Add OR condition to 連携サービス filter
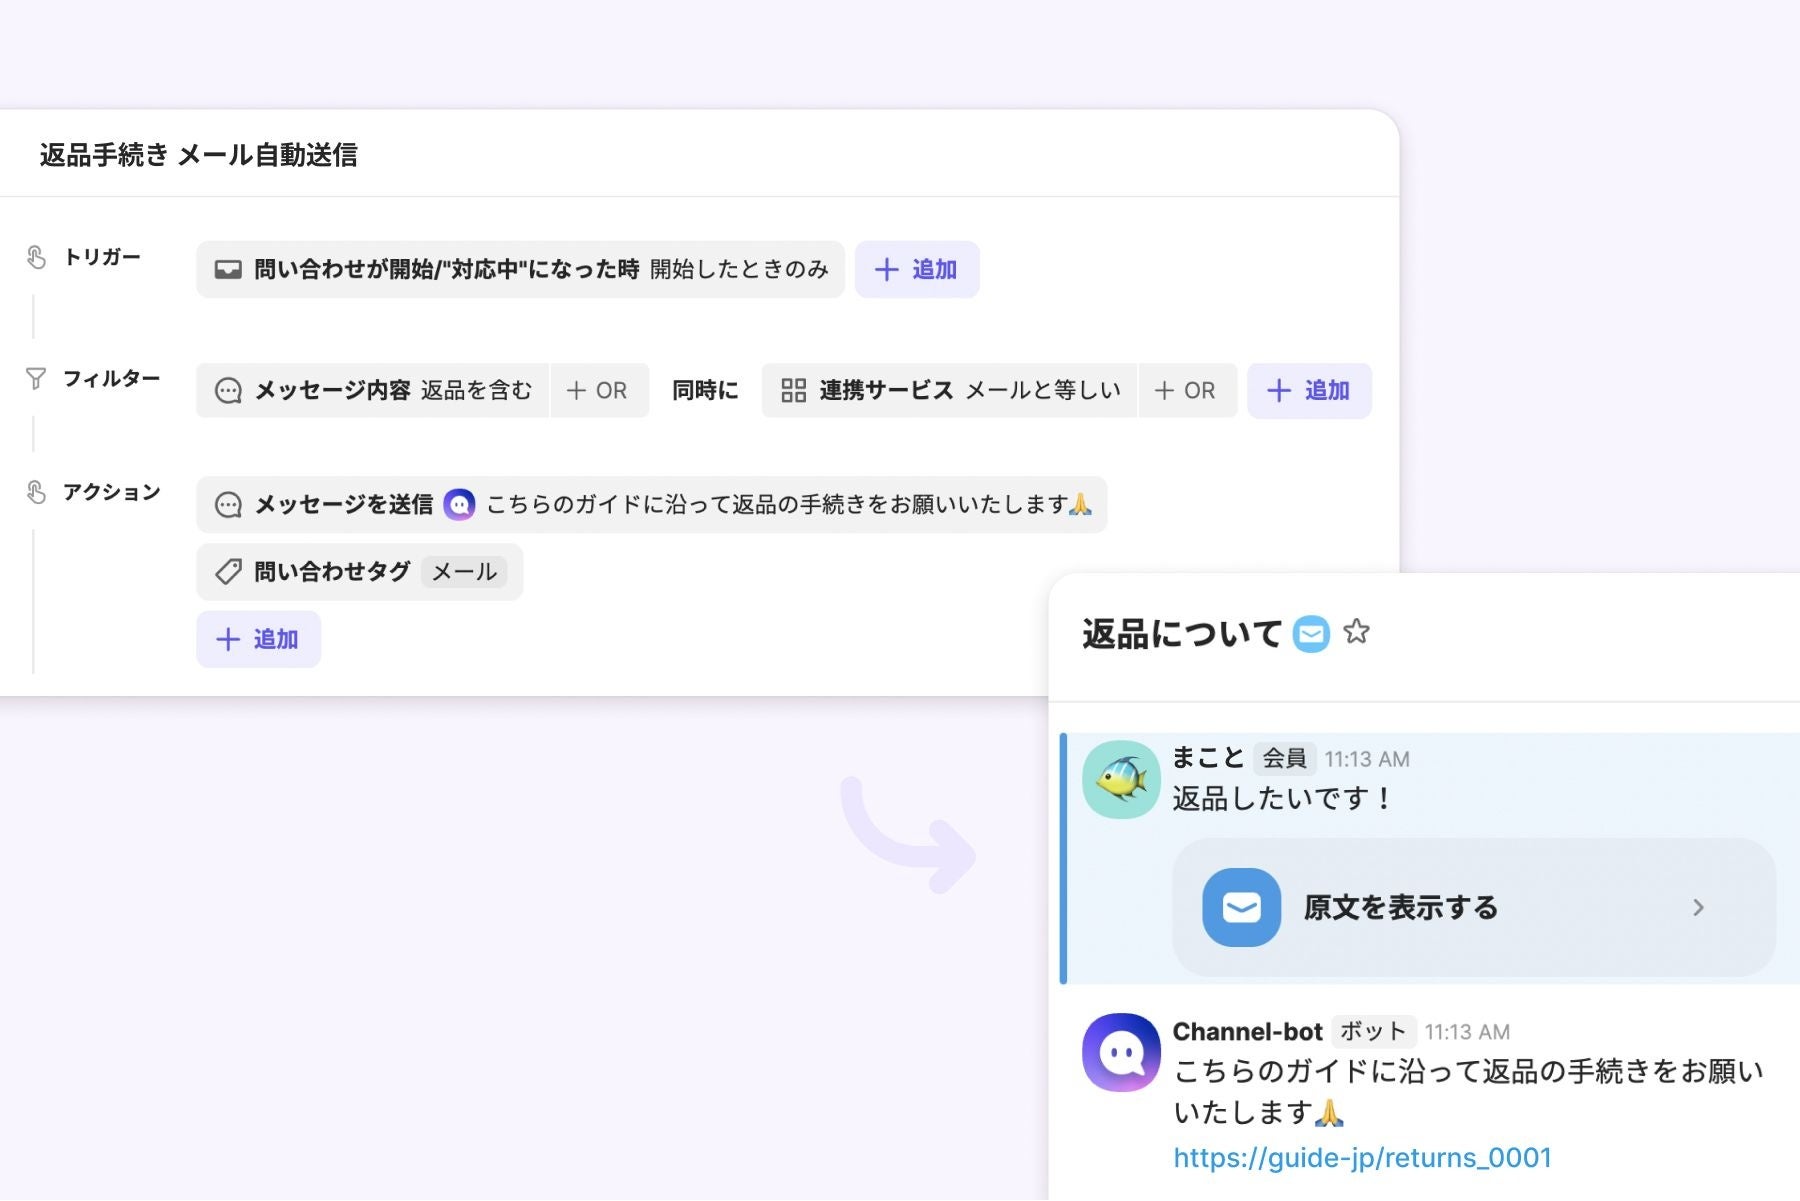Screen dimensions: 1800x1201 click(1186, 390)
